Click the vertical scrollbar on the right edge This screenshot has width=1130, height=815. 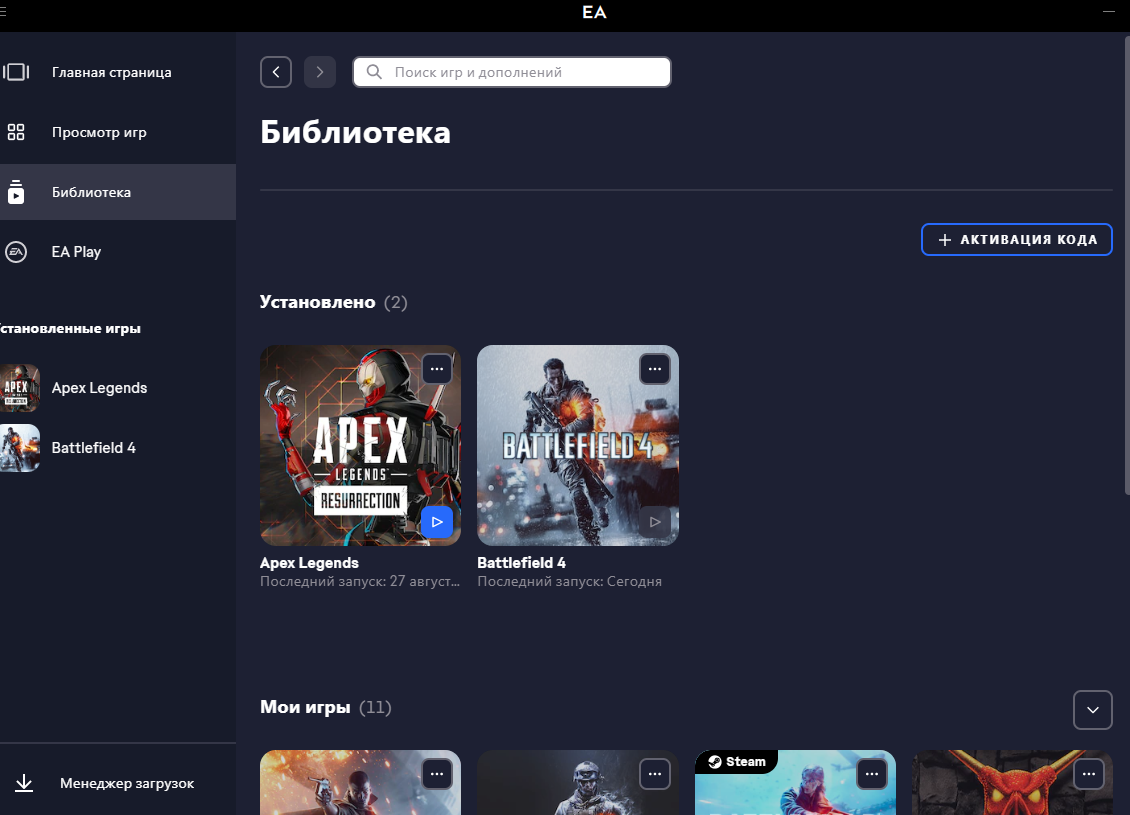tap(1127, 265)
